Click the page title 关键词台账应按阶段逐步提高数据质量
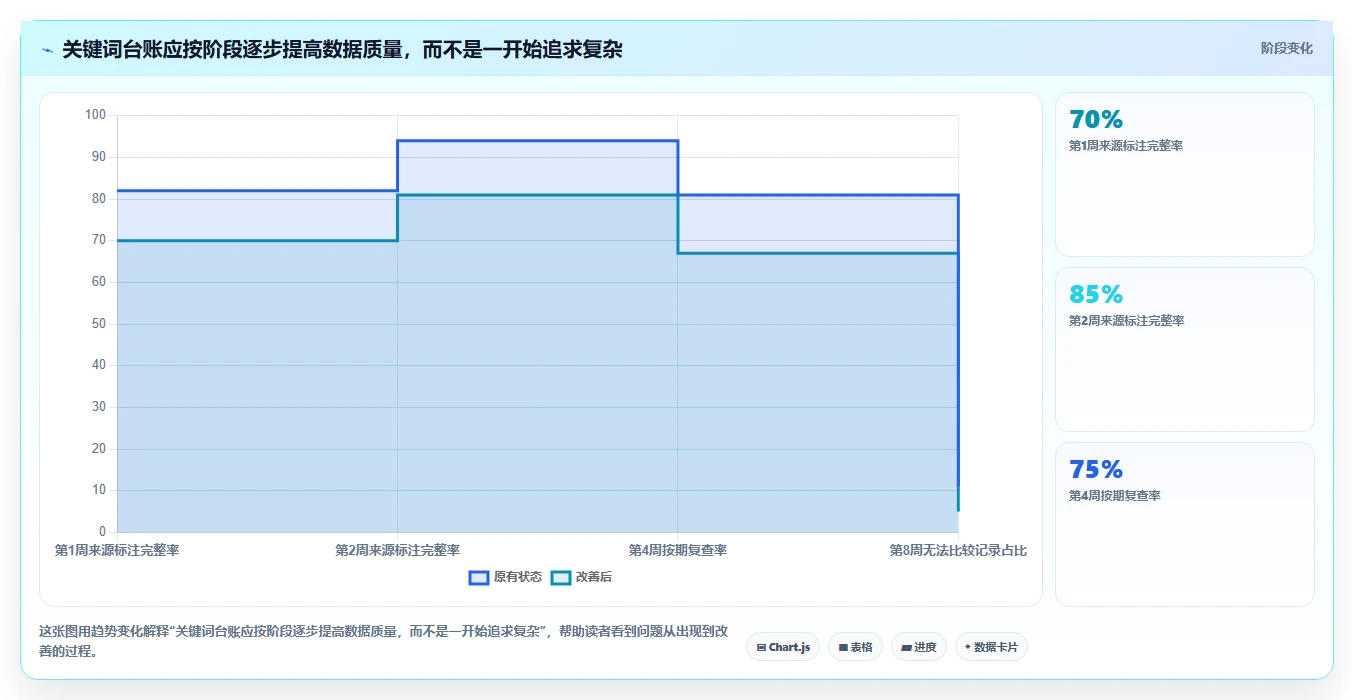The width and height of the screenshot is (1354, 700). [x=342, y=49]
